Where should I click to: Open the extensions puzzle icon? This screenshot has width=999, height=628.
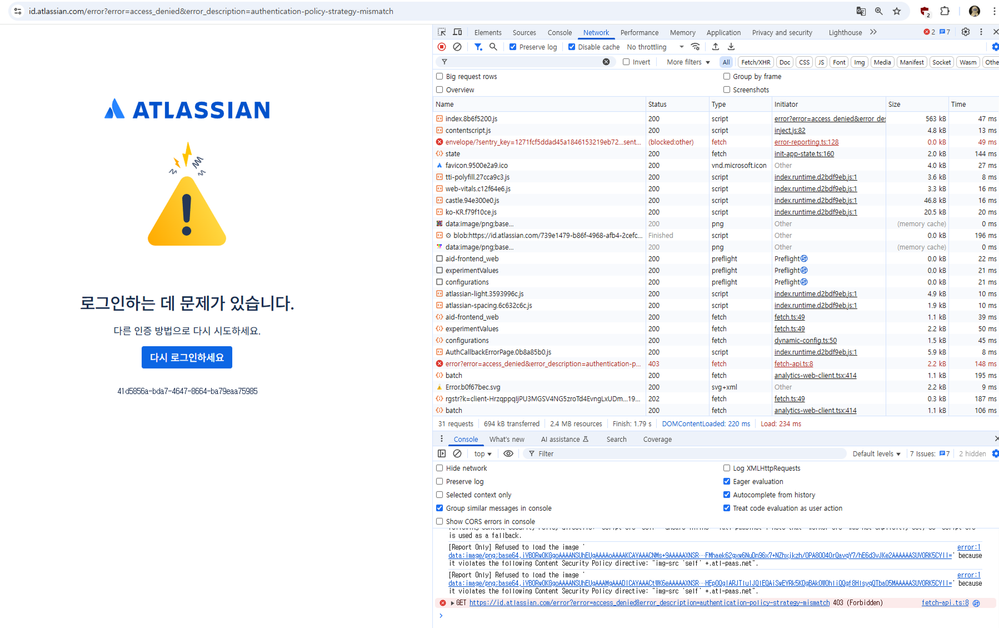pos(945,11)
